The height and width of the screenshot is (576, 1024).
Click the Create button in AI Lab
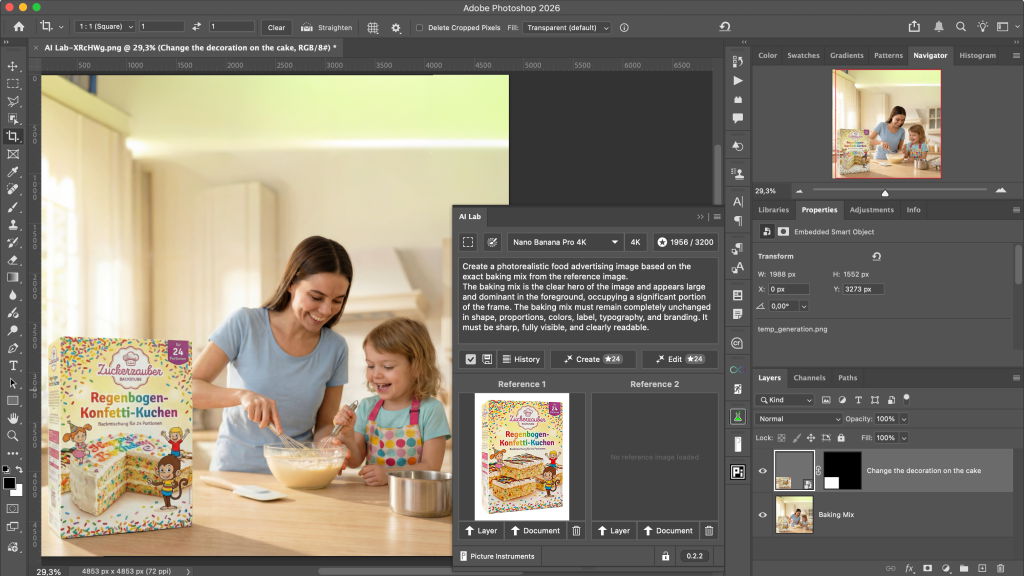[592, 359]
